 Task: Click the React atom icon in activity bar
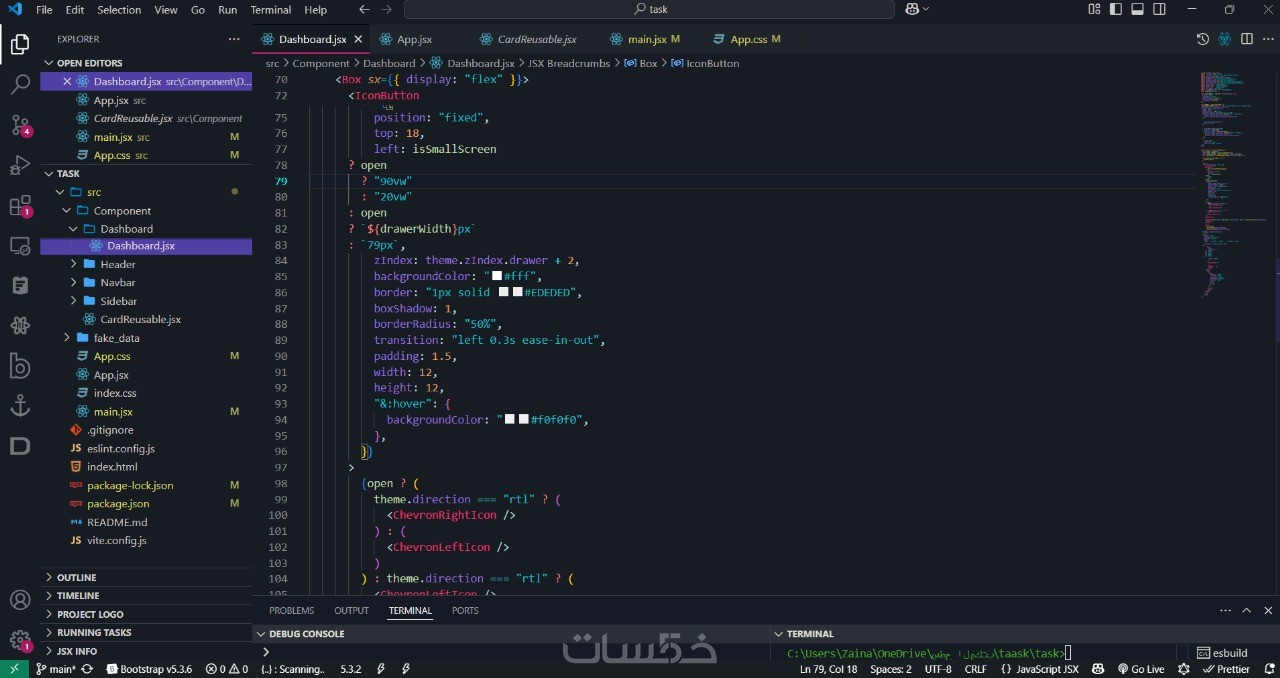pos(20,326)
